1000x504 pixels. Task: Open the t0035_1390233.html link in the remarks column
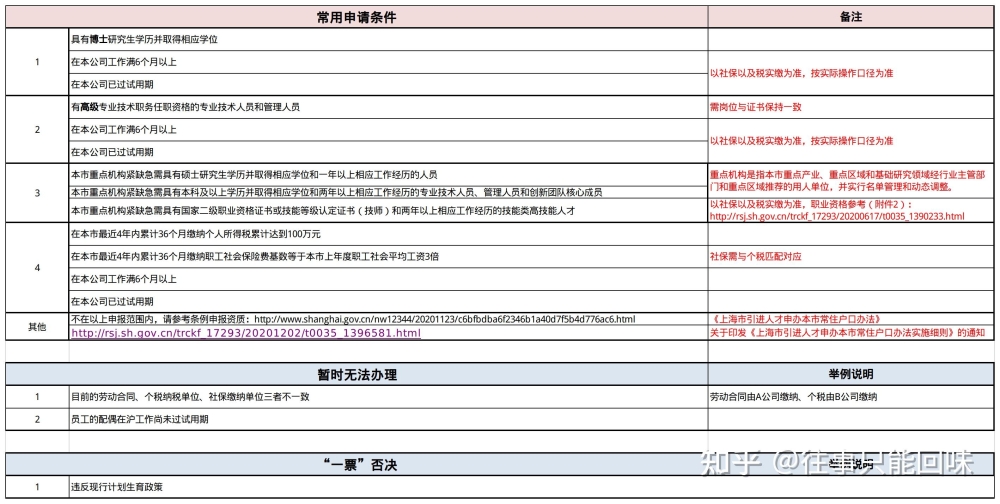(x=837, y=216)
